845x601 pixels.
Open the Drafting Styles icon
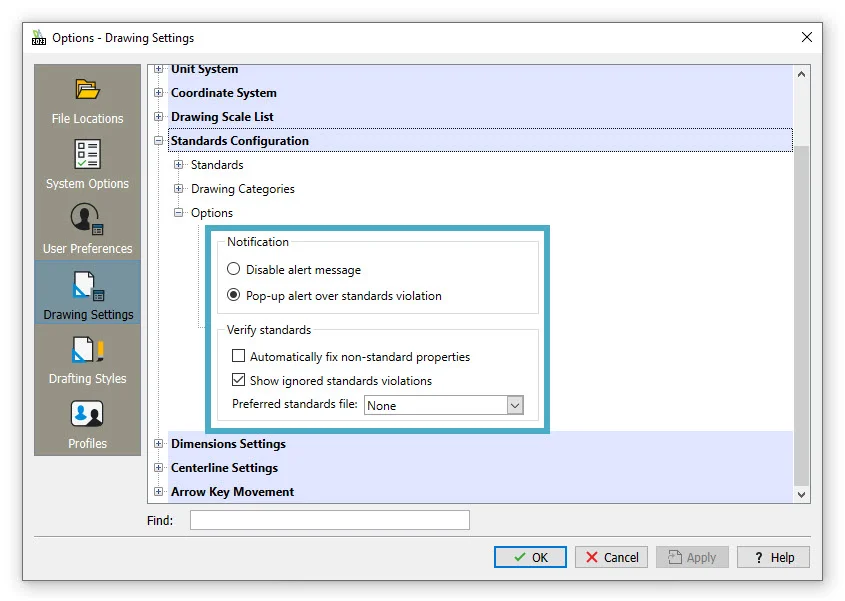[x=87, y=351]
